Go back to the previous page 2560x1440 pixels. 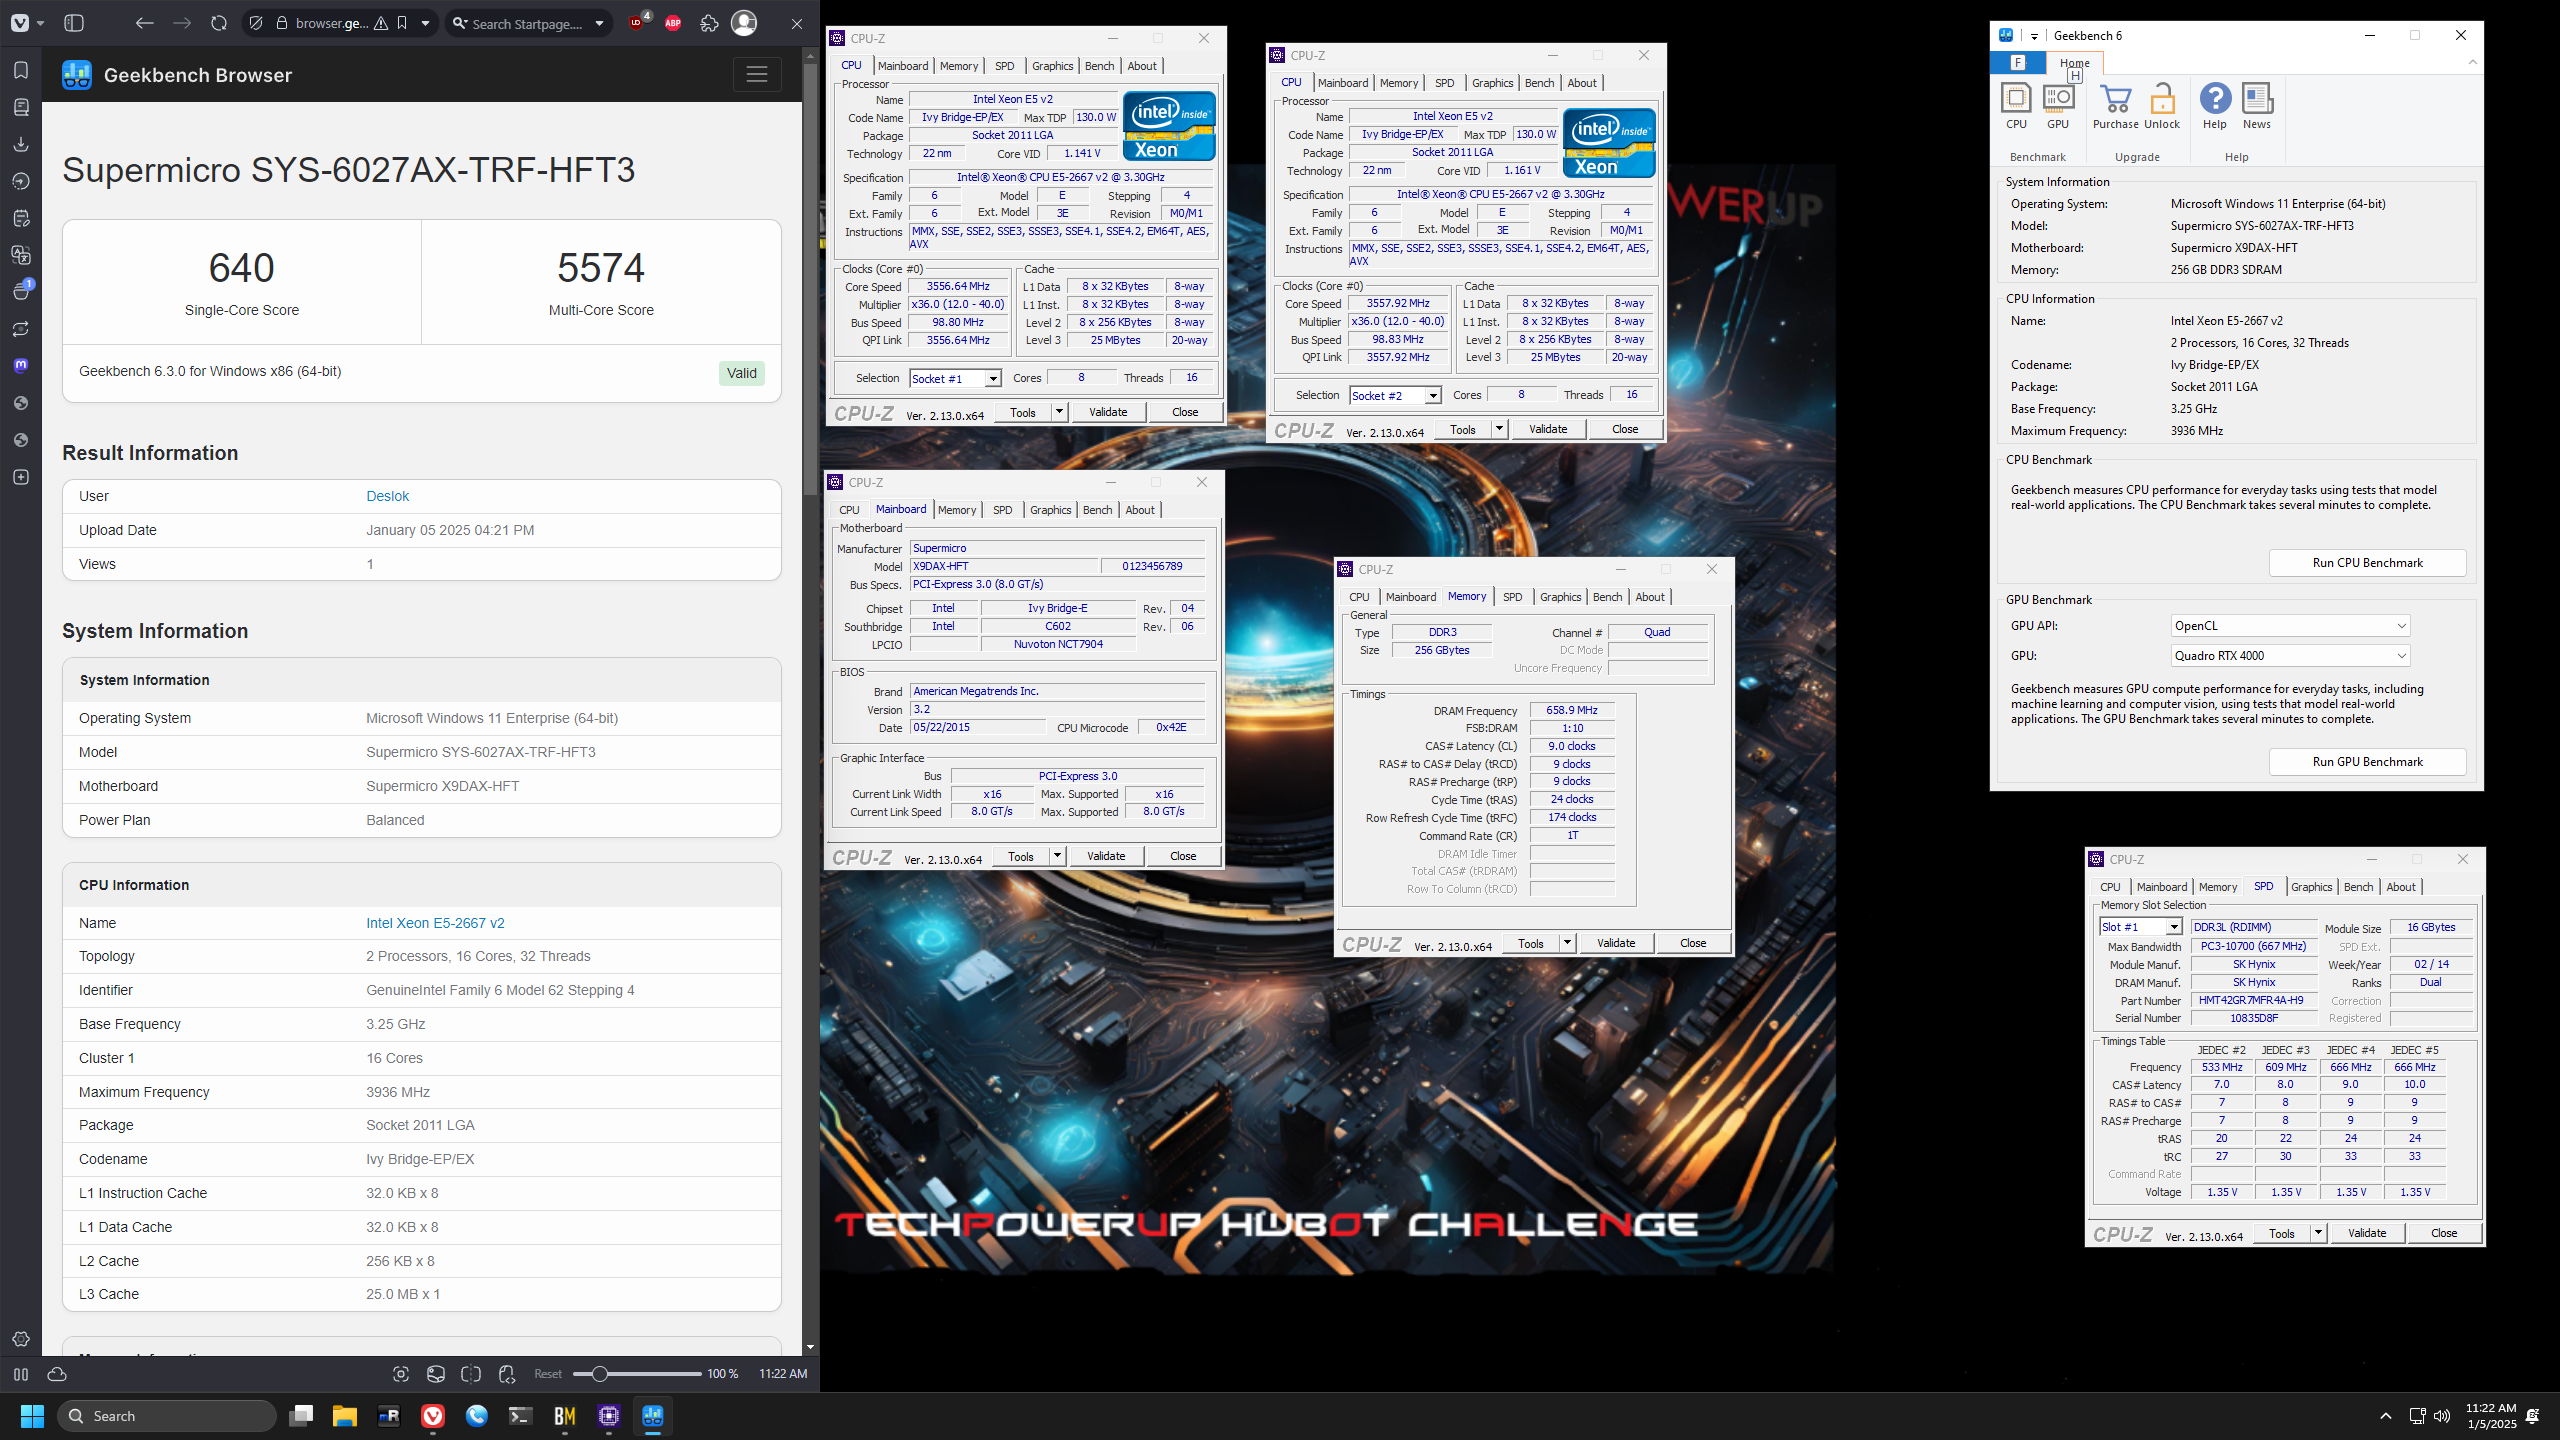[x=144, y=23]
